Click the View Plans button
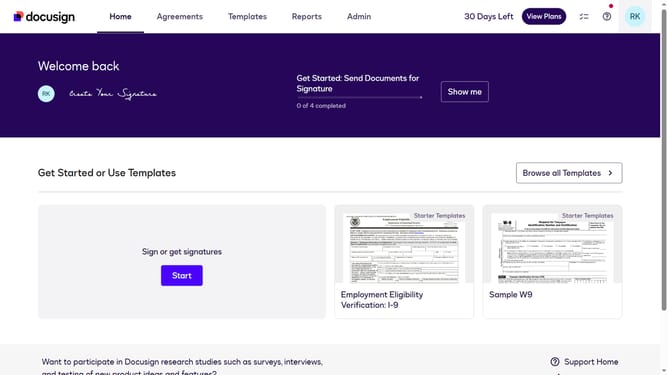The height and width of the screenshot is (375, 668). coord(544,17)
